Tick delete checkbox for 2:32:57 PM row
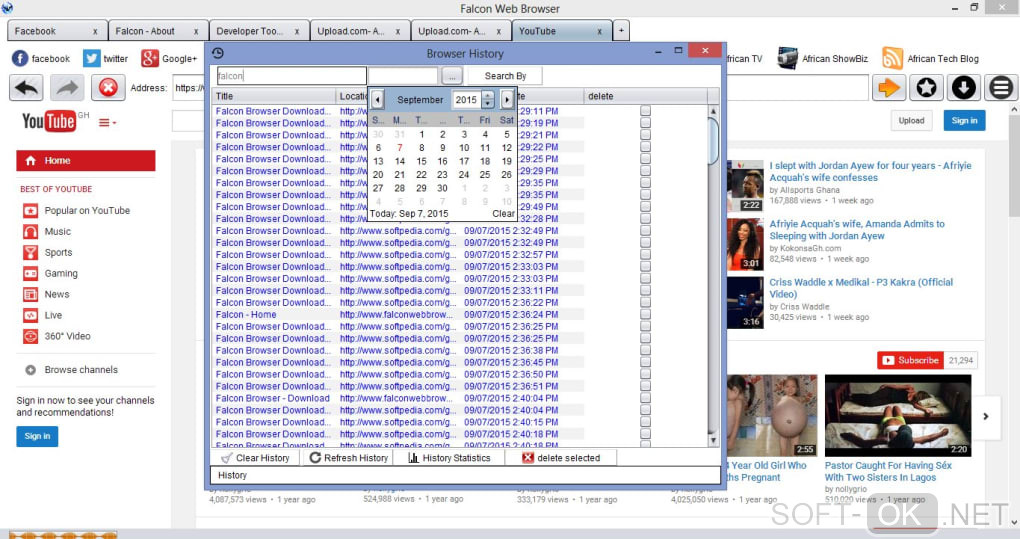1020x539 pixels. (645, 255)
